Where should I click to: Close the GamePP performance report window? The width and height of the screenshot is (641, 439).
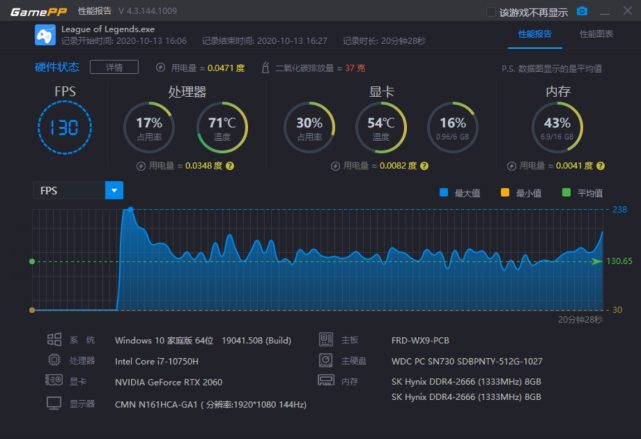click(x=628, y=11)
